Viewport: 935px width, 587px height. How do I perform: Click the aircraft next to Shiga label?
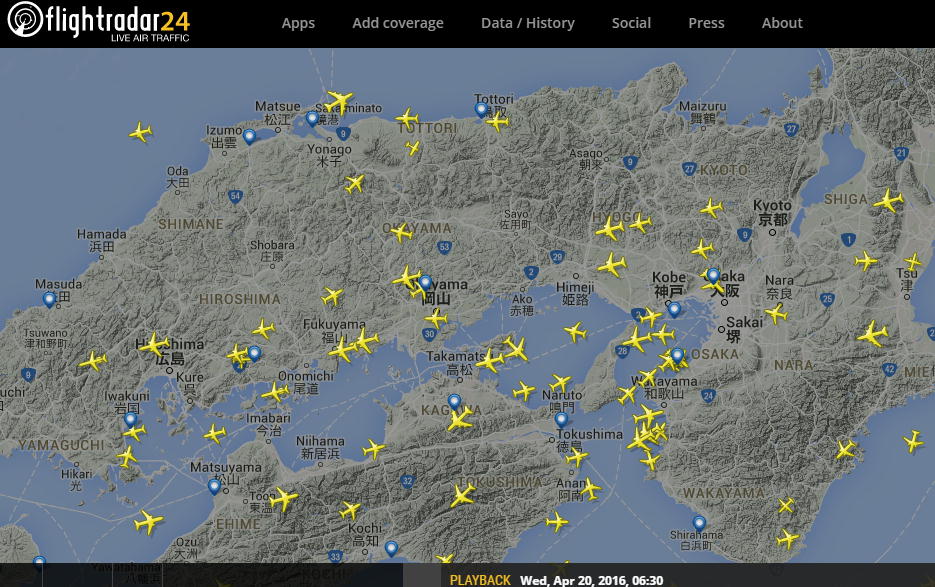pos(887,201)
